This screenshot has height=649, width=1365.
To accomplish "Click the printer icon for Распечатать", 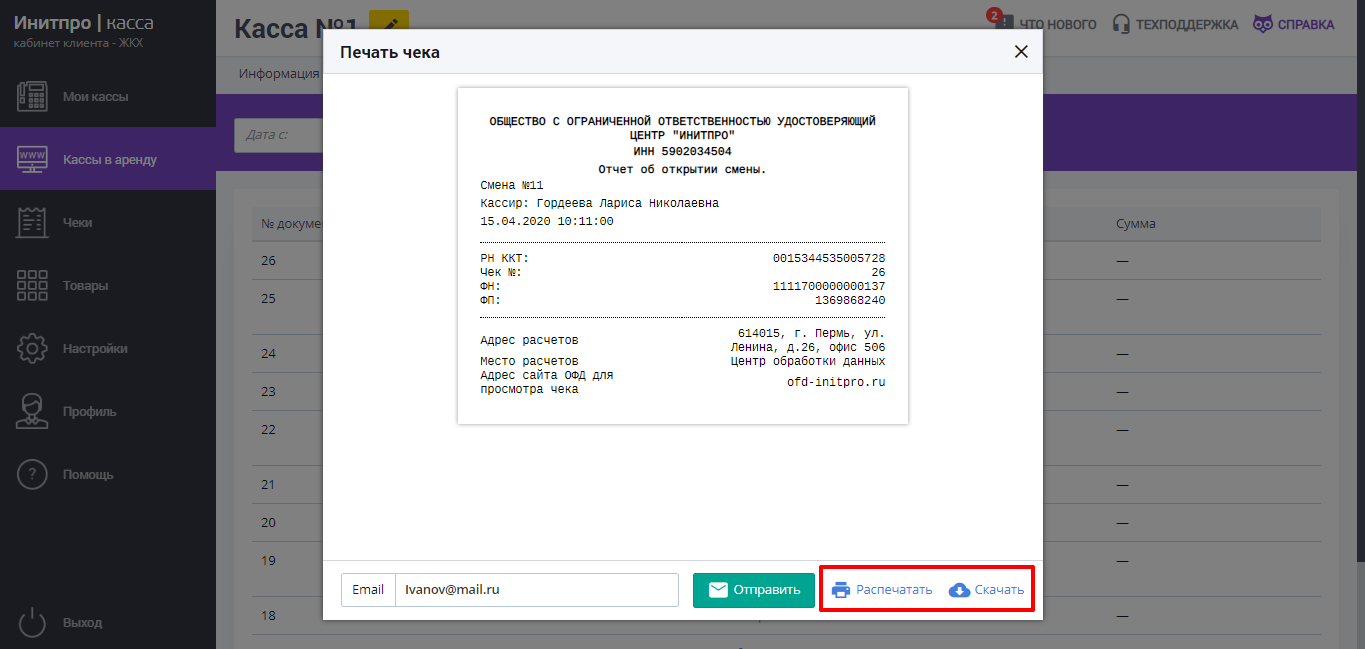I will pyautogui.click(x=841, y=590).
